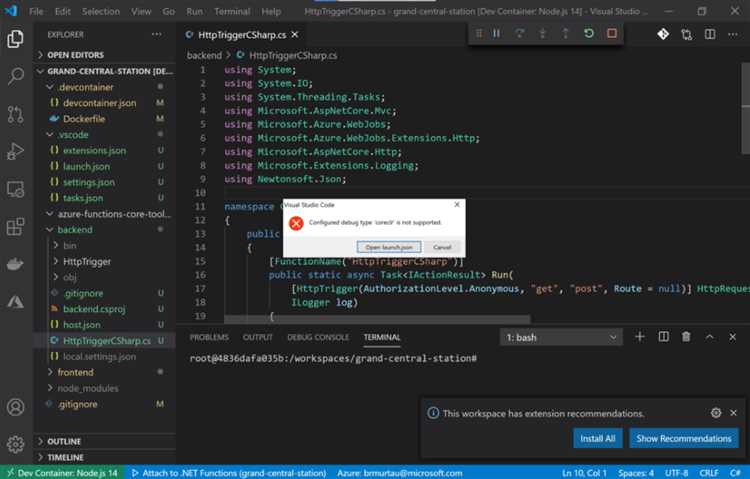
Task: Open the Docker view in activity bar
Action: (15, 264)
